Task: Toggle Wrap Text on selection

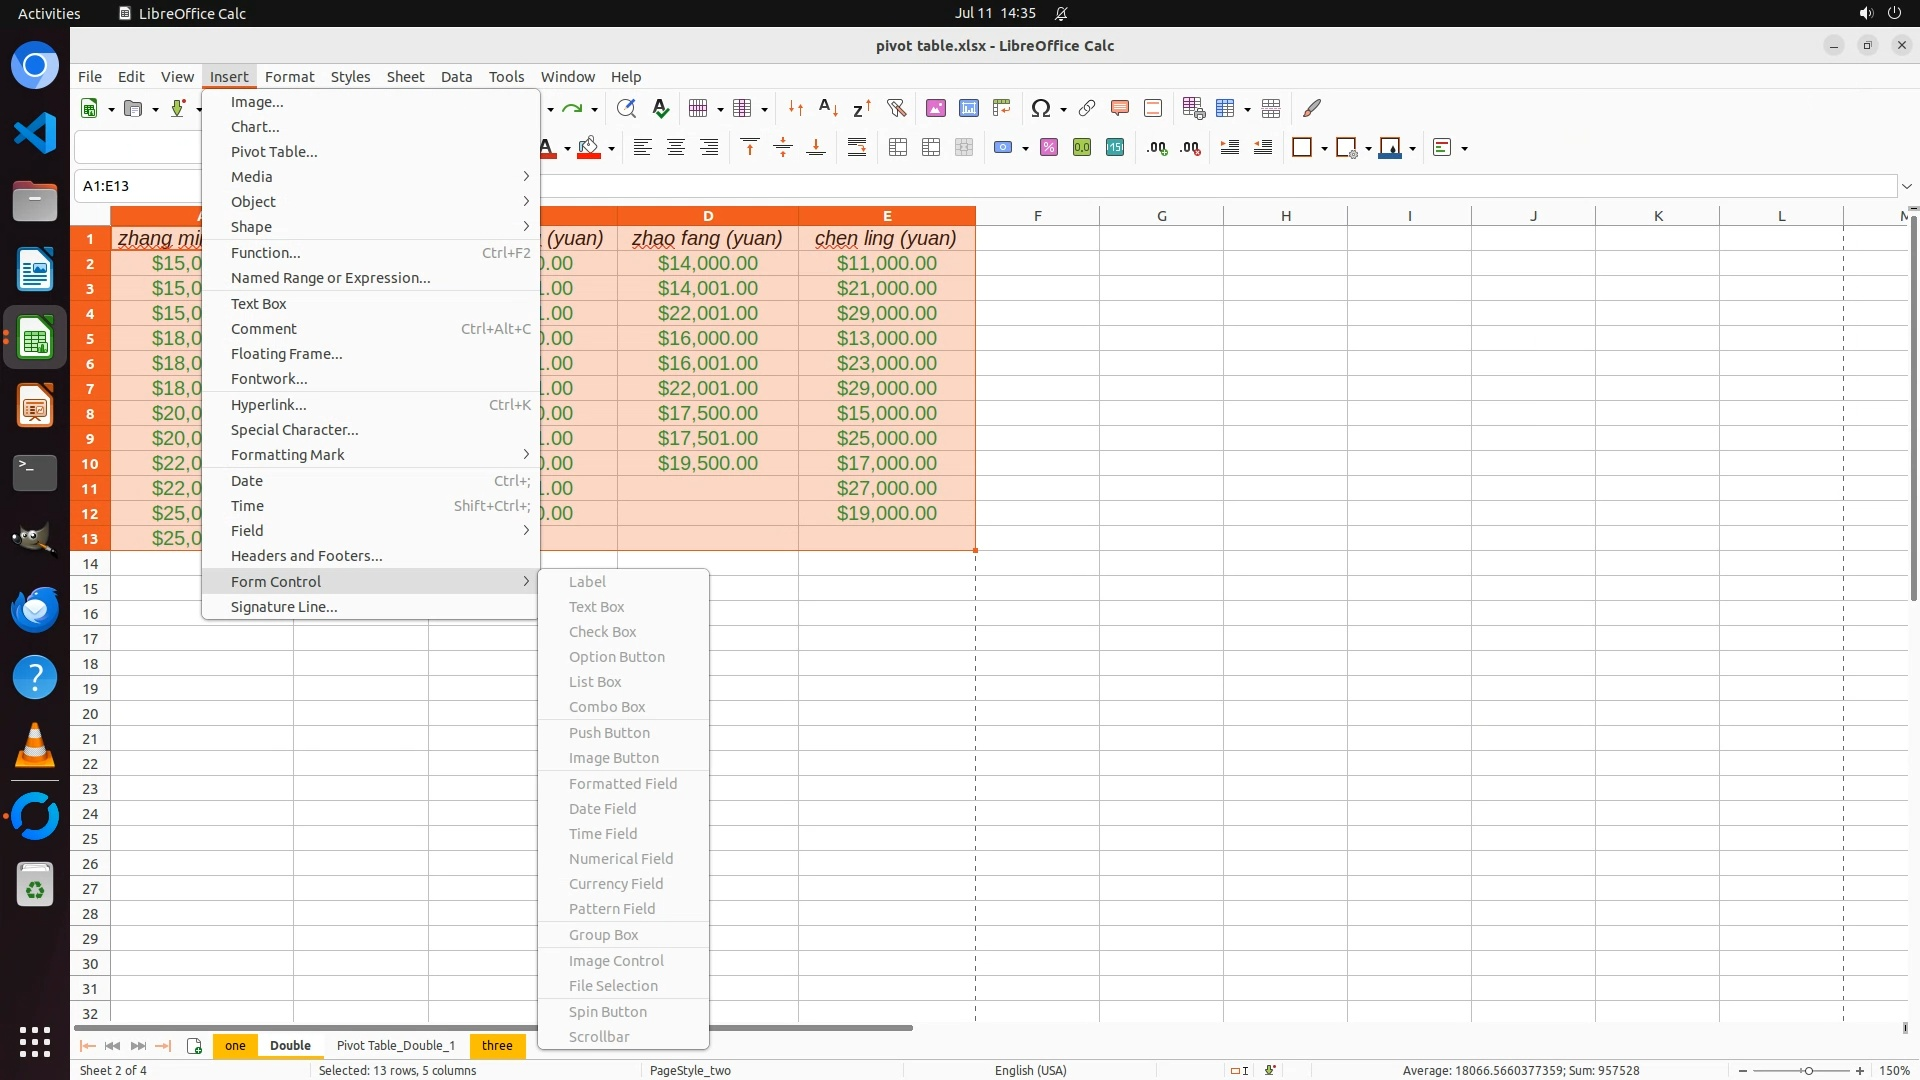Action: [857, 148]
